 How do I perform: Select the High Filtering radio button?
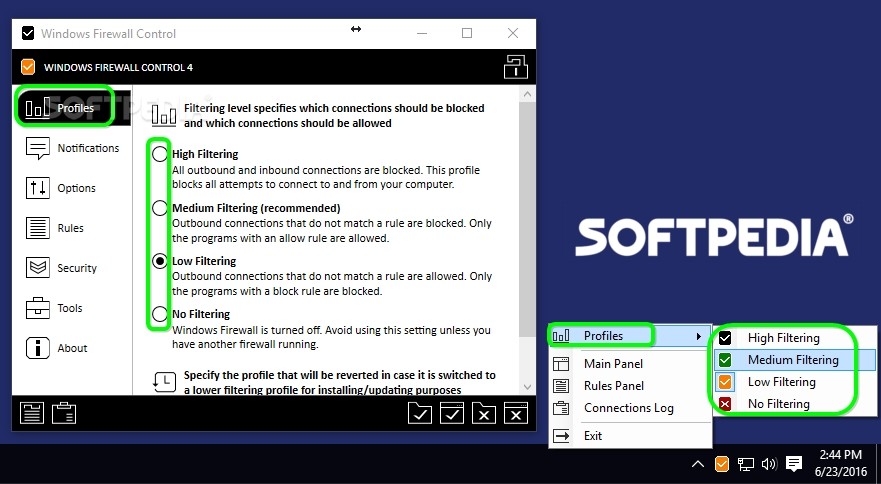tap(160, 154)
